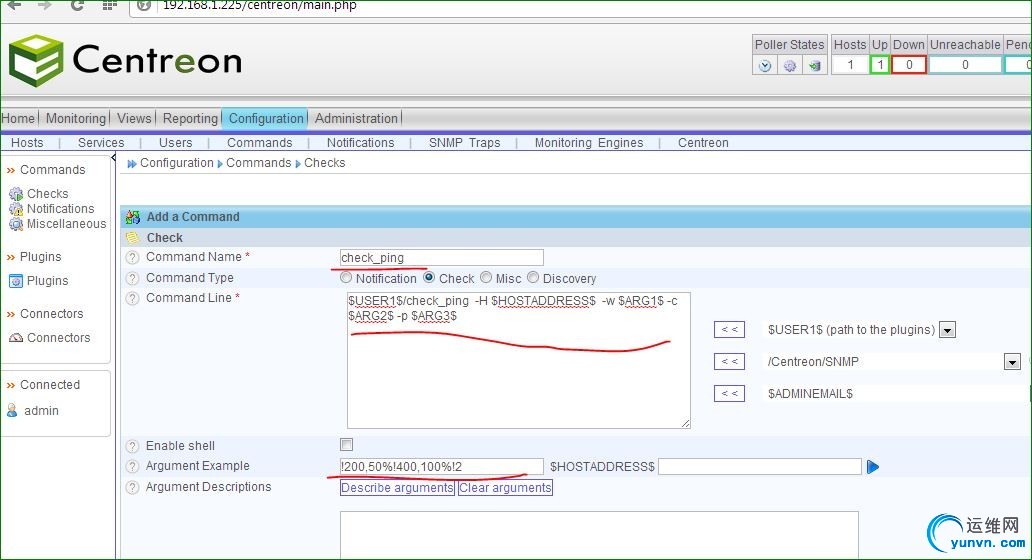Image resolution: width=1032 pixels, height=560 pixels.
Task: Click the browser reload icon
Action: pos(77,5)
